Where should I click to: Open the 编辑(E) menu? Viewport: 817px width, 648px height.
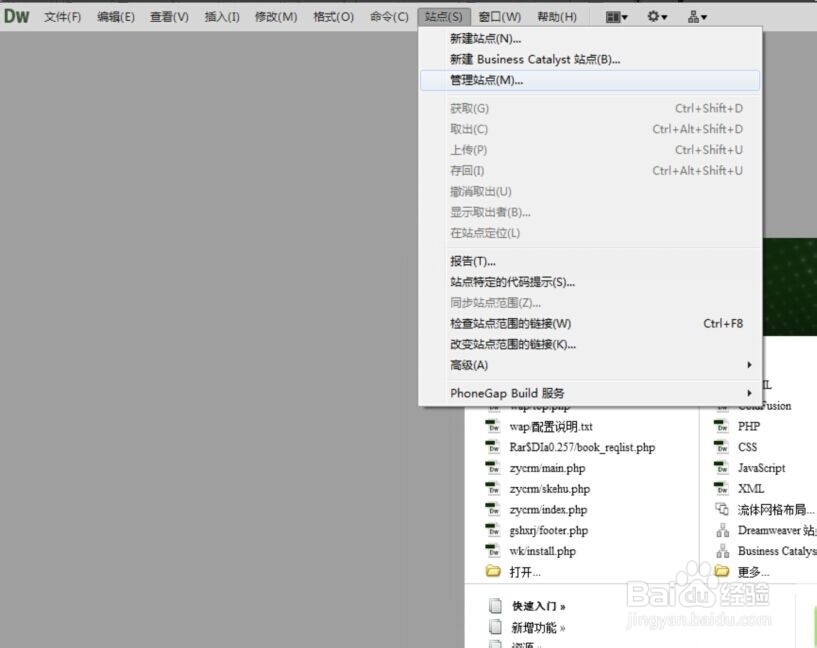click(x=116, y=17)
